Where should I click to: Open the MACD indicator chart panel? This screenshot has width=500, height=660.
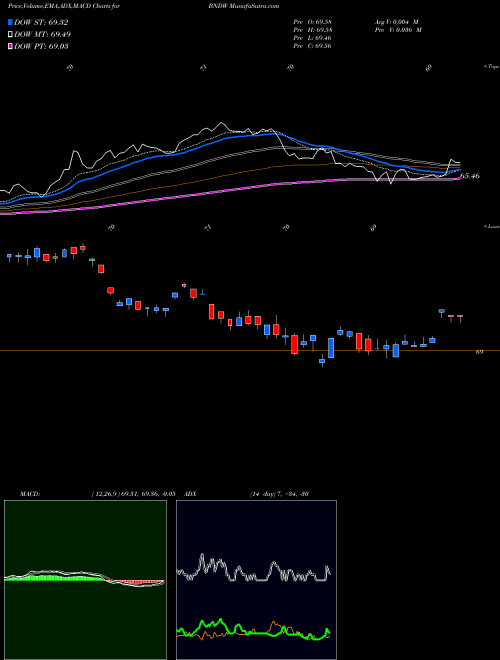(x=85, y=580)
